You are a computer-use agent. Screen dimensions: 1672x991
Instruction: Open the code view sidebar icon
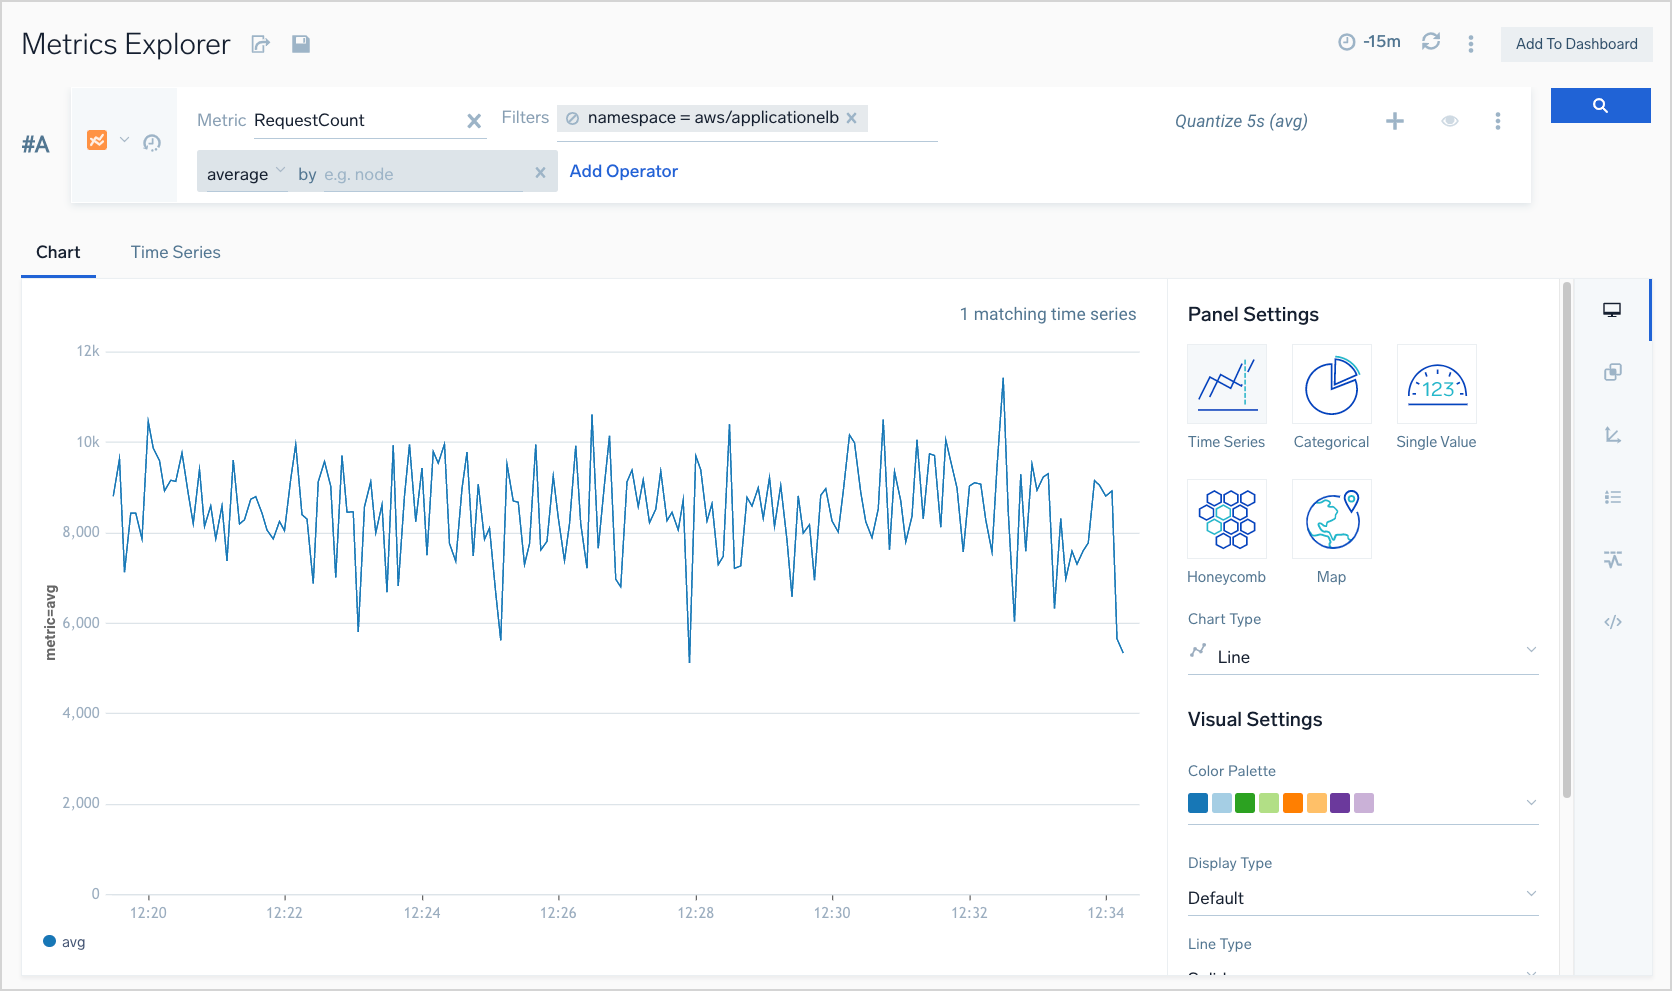click(1612, 622)
